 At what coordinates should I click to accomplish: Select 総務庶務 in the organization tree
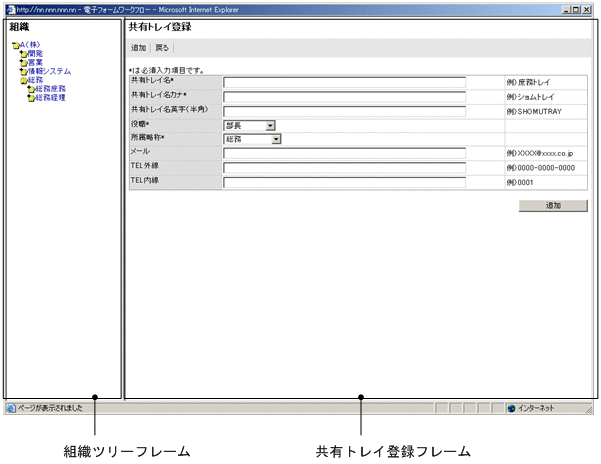click(51, 89)
